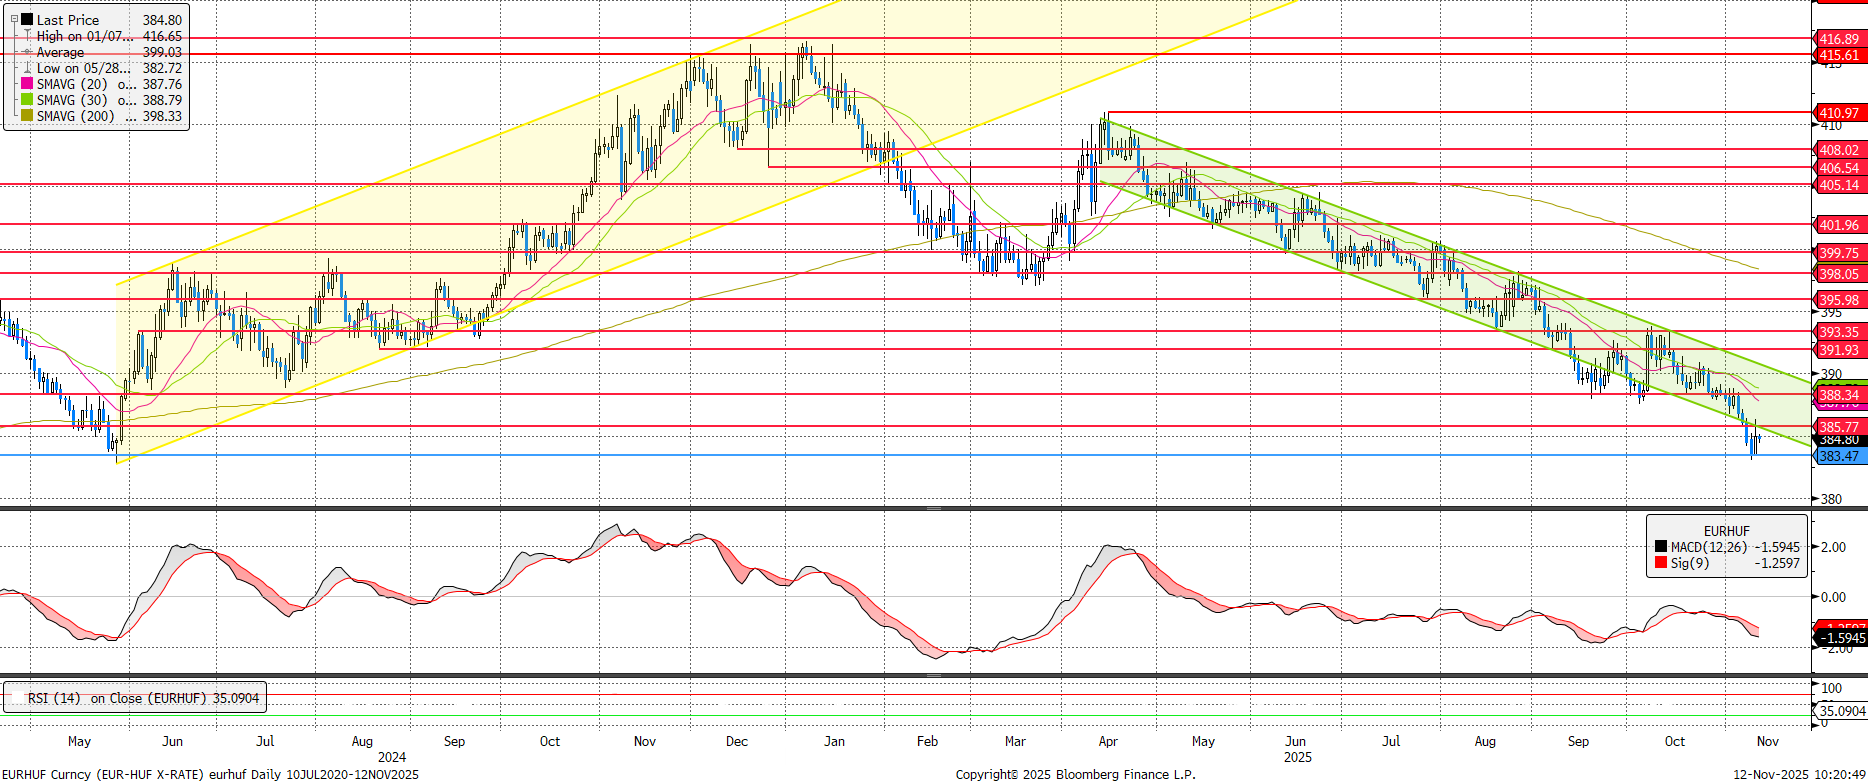Collapse the Last Price legend tree
This screenshot has width=1868, height=783.
point(14,19)
